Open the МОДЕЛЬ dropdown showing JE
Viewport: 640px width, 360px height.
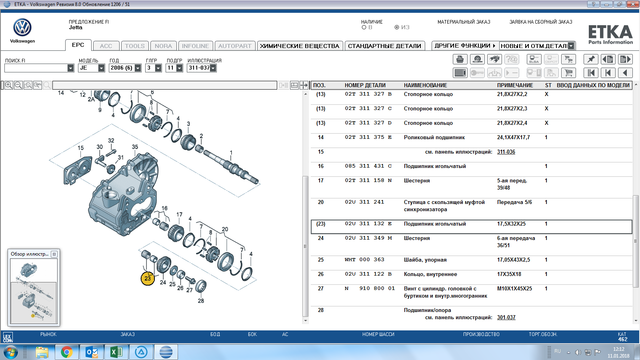point(101,68)
